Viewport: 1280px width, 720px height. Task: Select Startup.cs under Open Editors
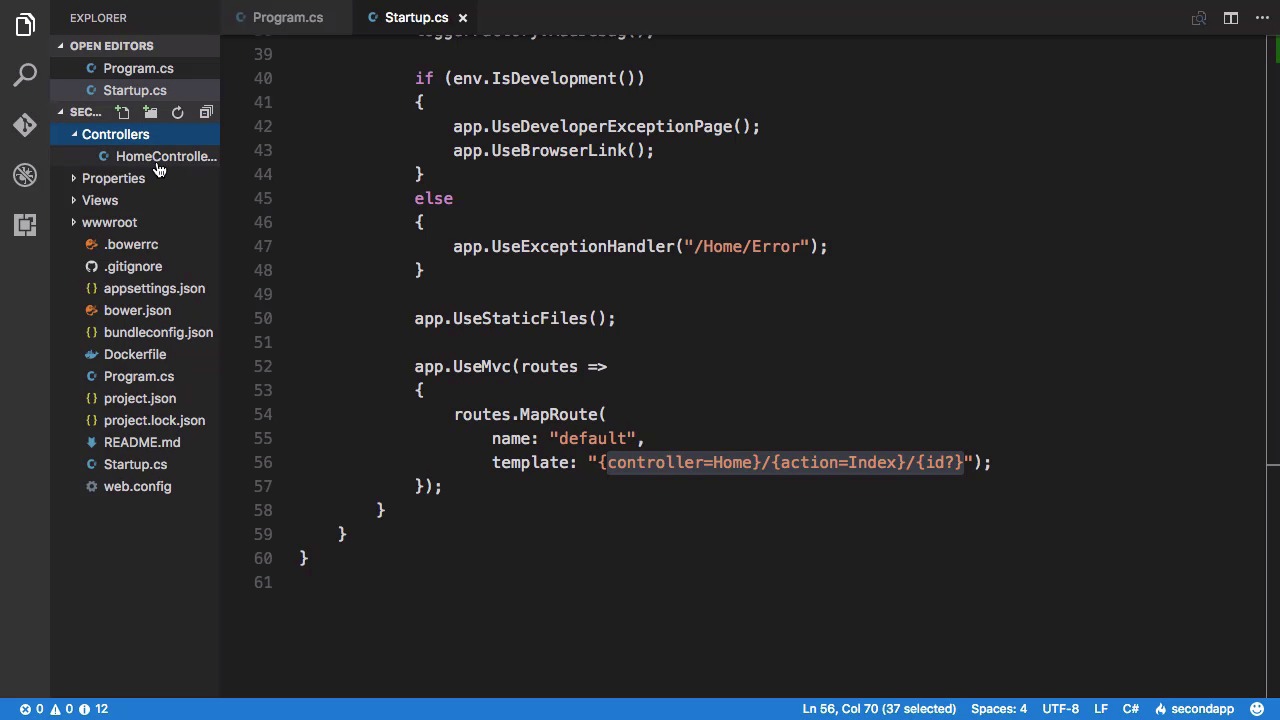coord(134,90)
